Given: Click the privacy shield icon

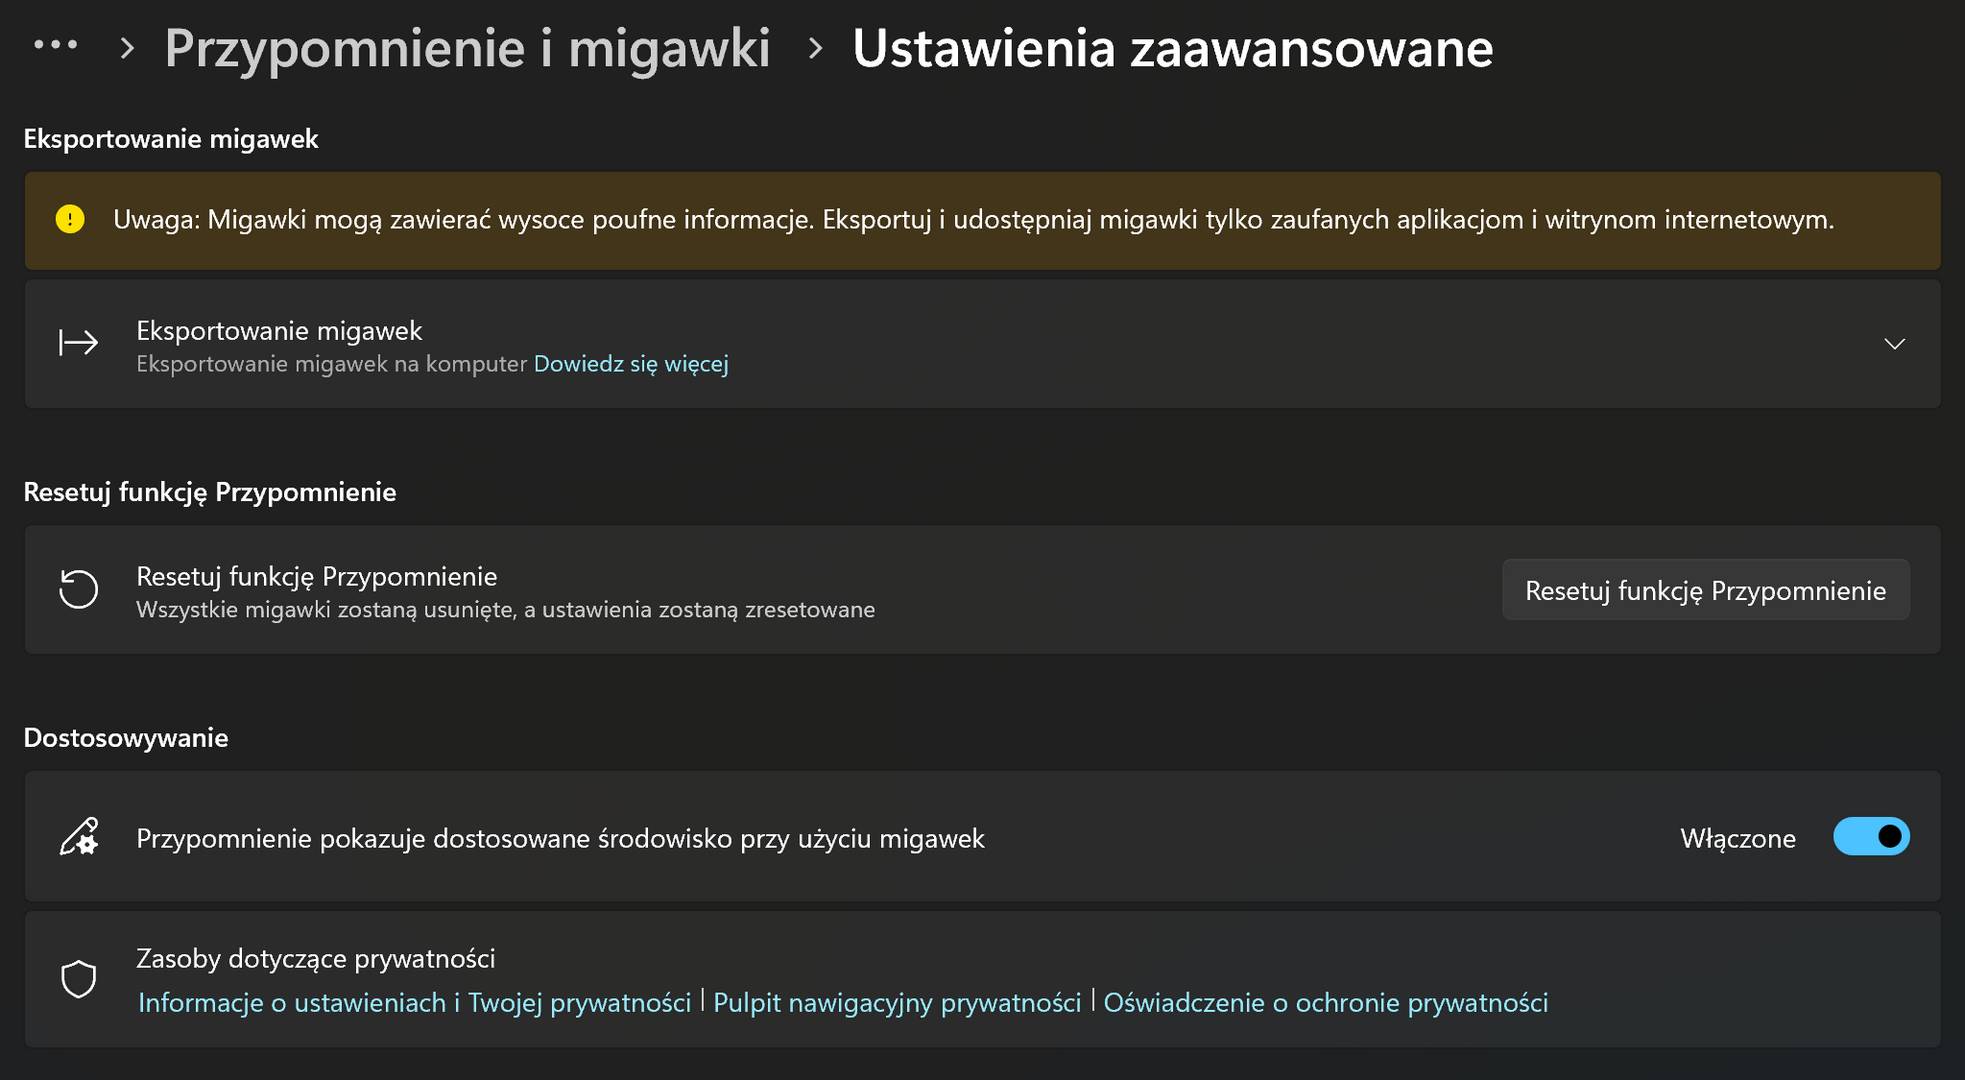Looking at the screenshot, I should (x=78, y=979).
